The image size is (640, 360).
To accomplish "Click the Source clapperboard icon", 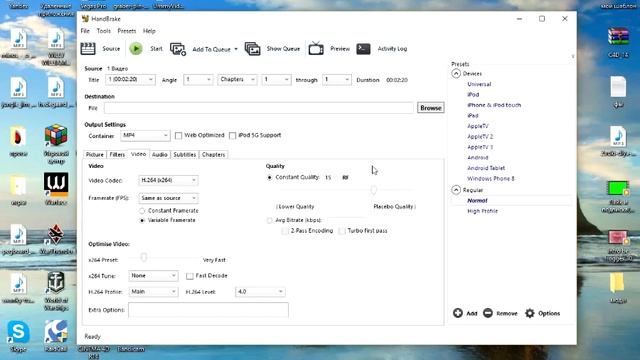I will (88, 49).
